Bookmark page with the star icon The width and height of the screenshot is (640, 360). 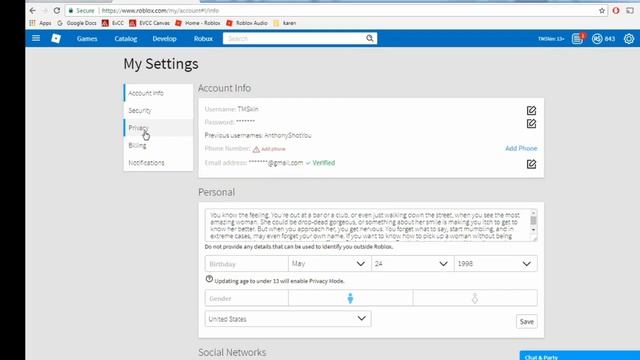(602, 11)
